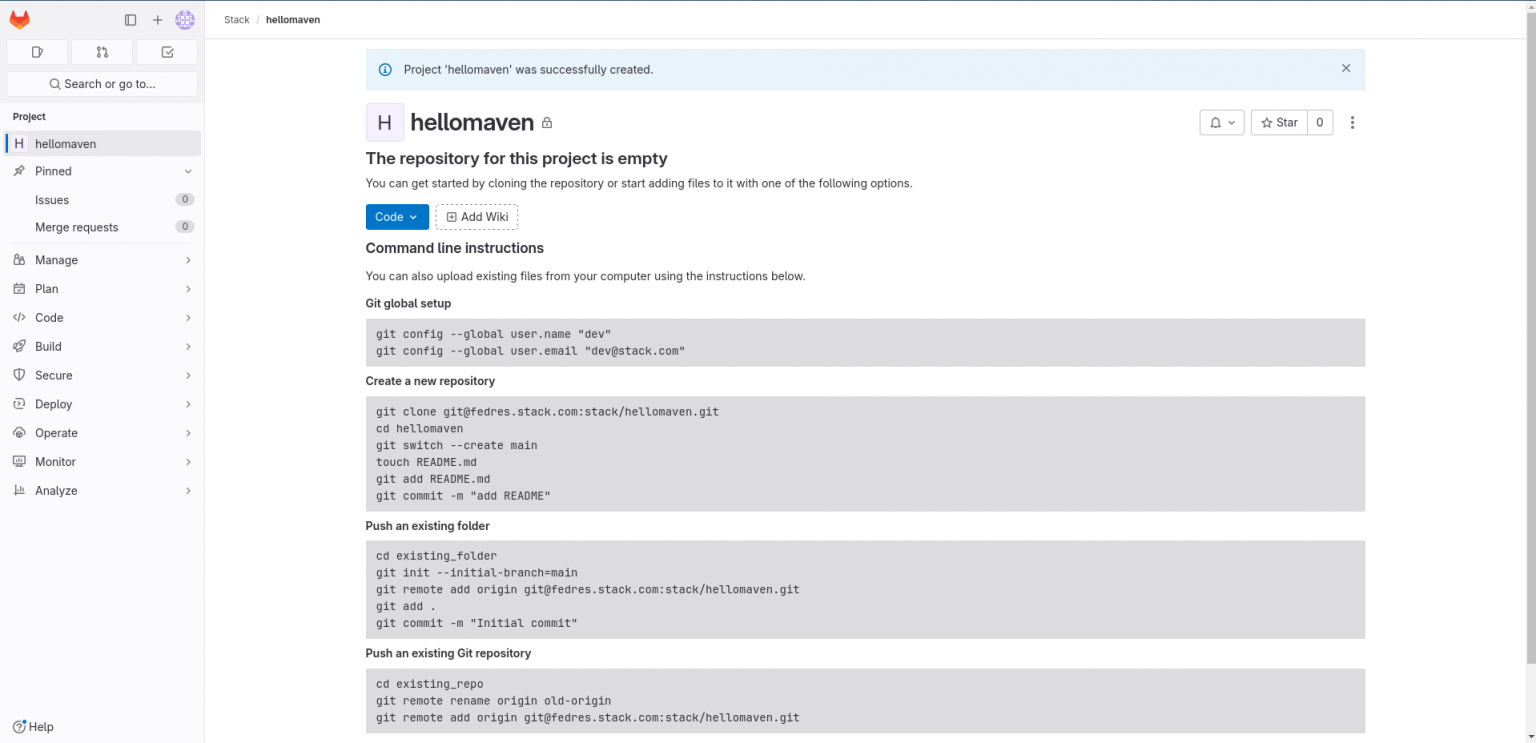Viewport: 1536px width, 743px height.
Task: Open the Code clone dropdown
Action: click(397, 216)
